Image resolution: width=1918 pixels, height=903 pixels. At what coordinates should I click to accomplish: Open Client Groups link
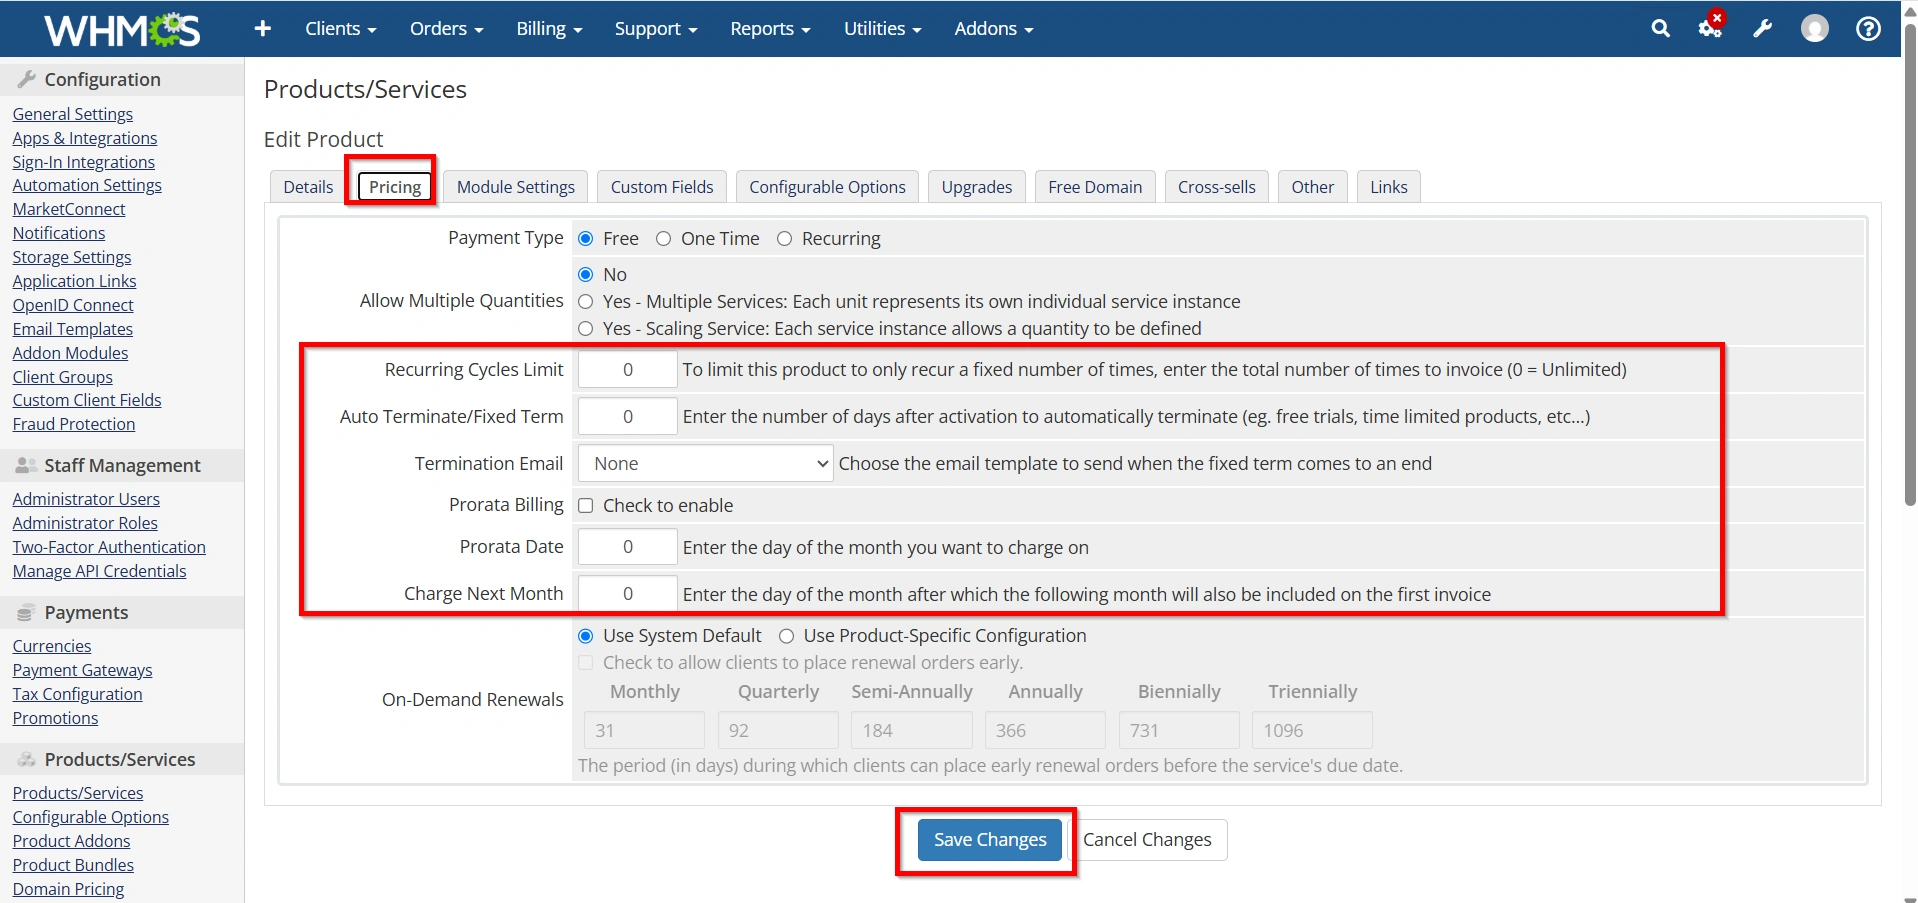[63, 377]
